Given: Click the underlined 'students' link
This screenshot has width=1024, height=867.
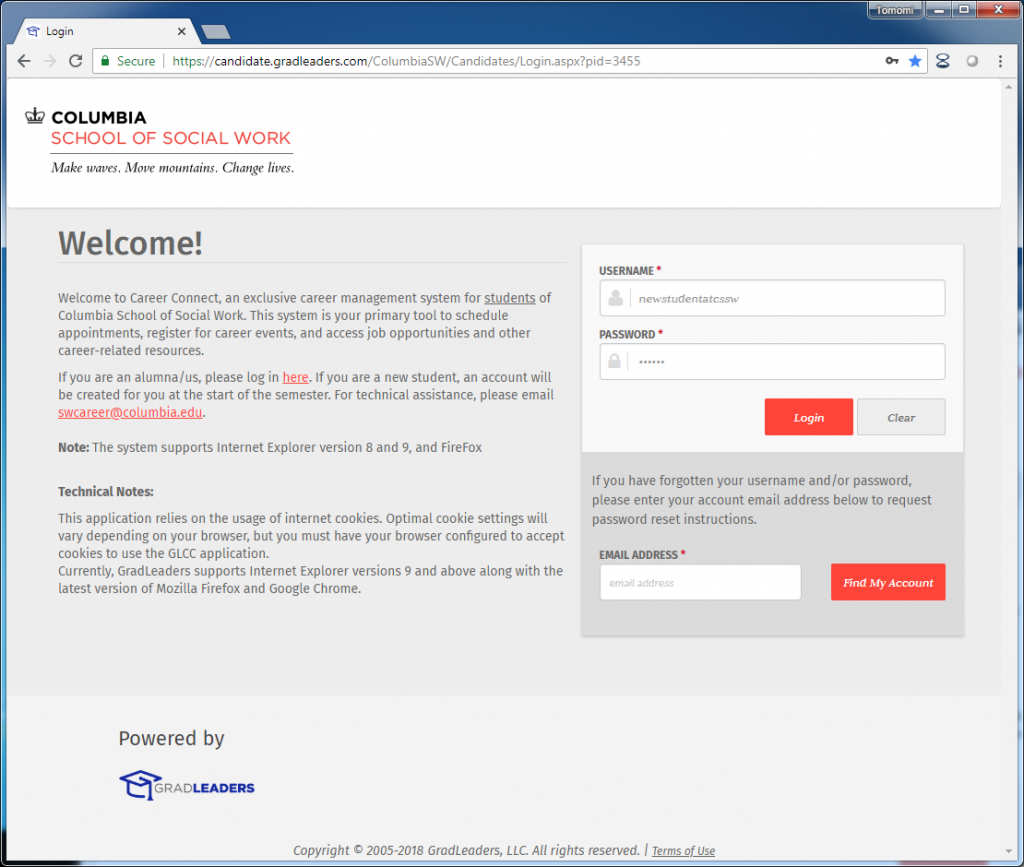Looking at the screenshot, I should coord(509,298).
